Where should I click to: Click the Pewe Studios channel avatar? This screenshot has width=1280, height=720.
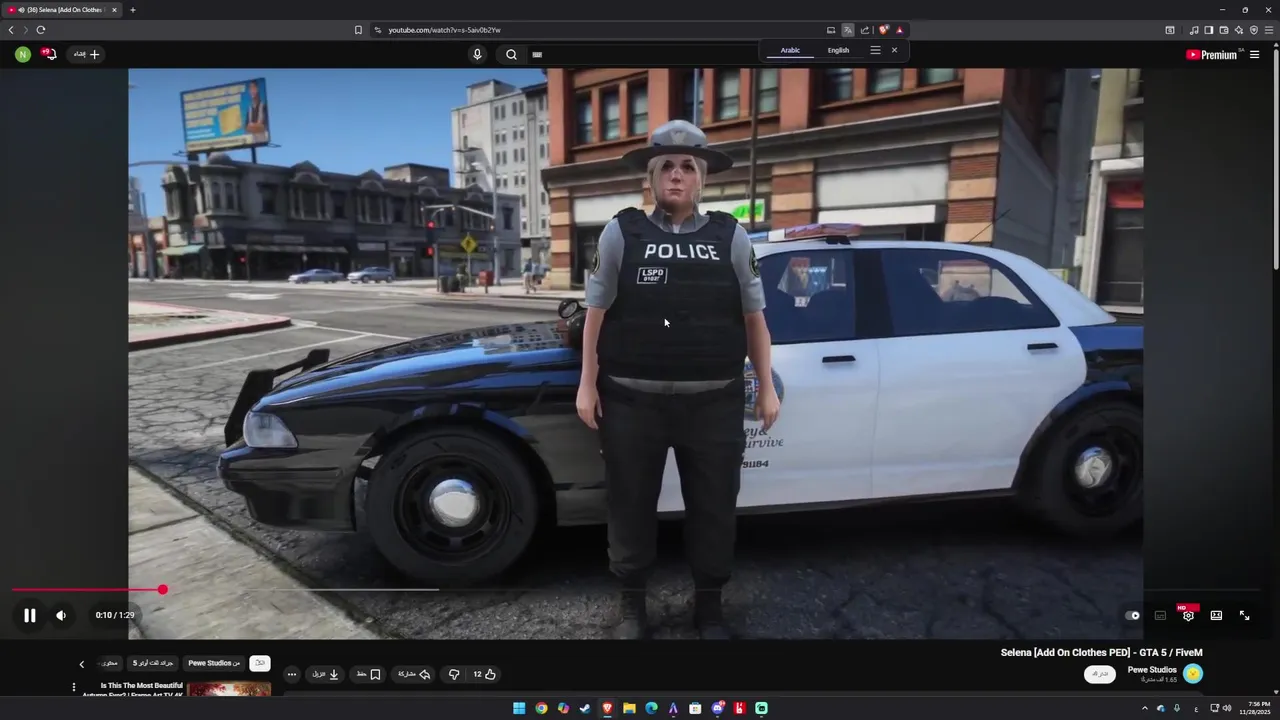(1193, 674)
